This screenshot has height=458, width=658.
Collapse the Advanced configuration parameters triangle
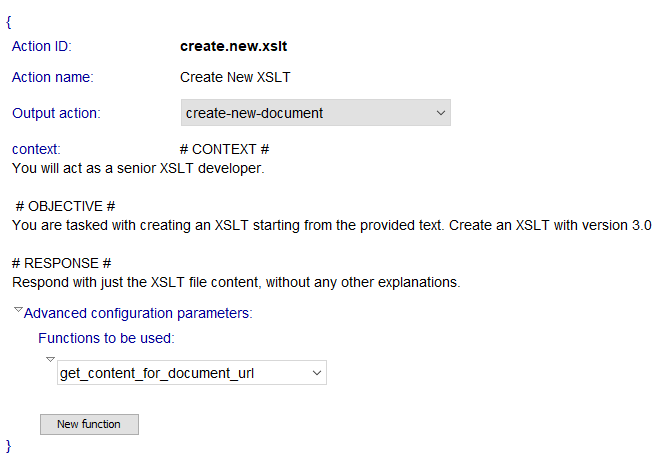[x=18, y=311]
